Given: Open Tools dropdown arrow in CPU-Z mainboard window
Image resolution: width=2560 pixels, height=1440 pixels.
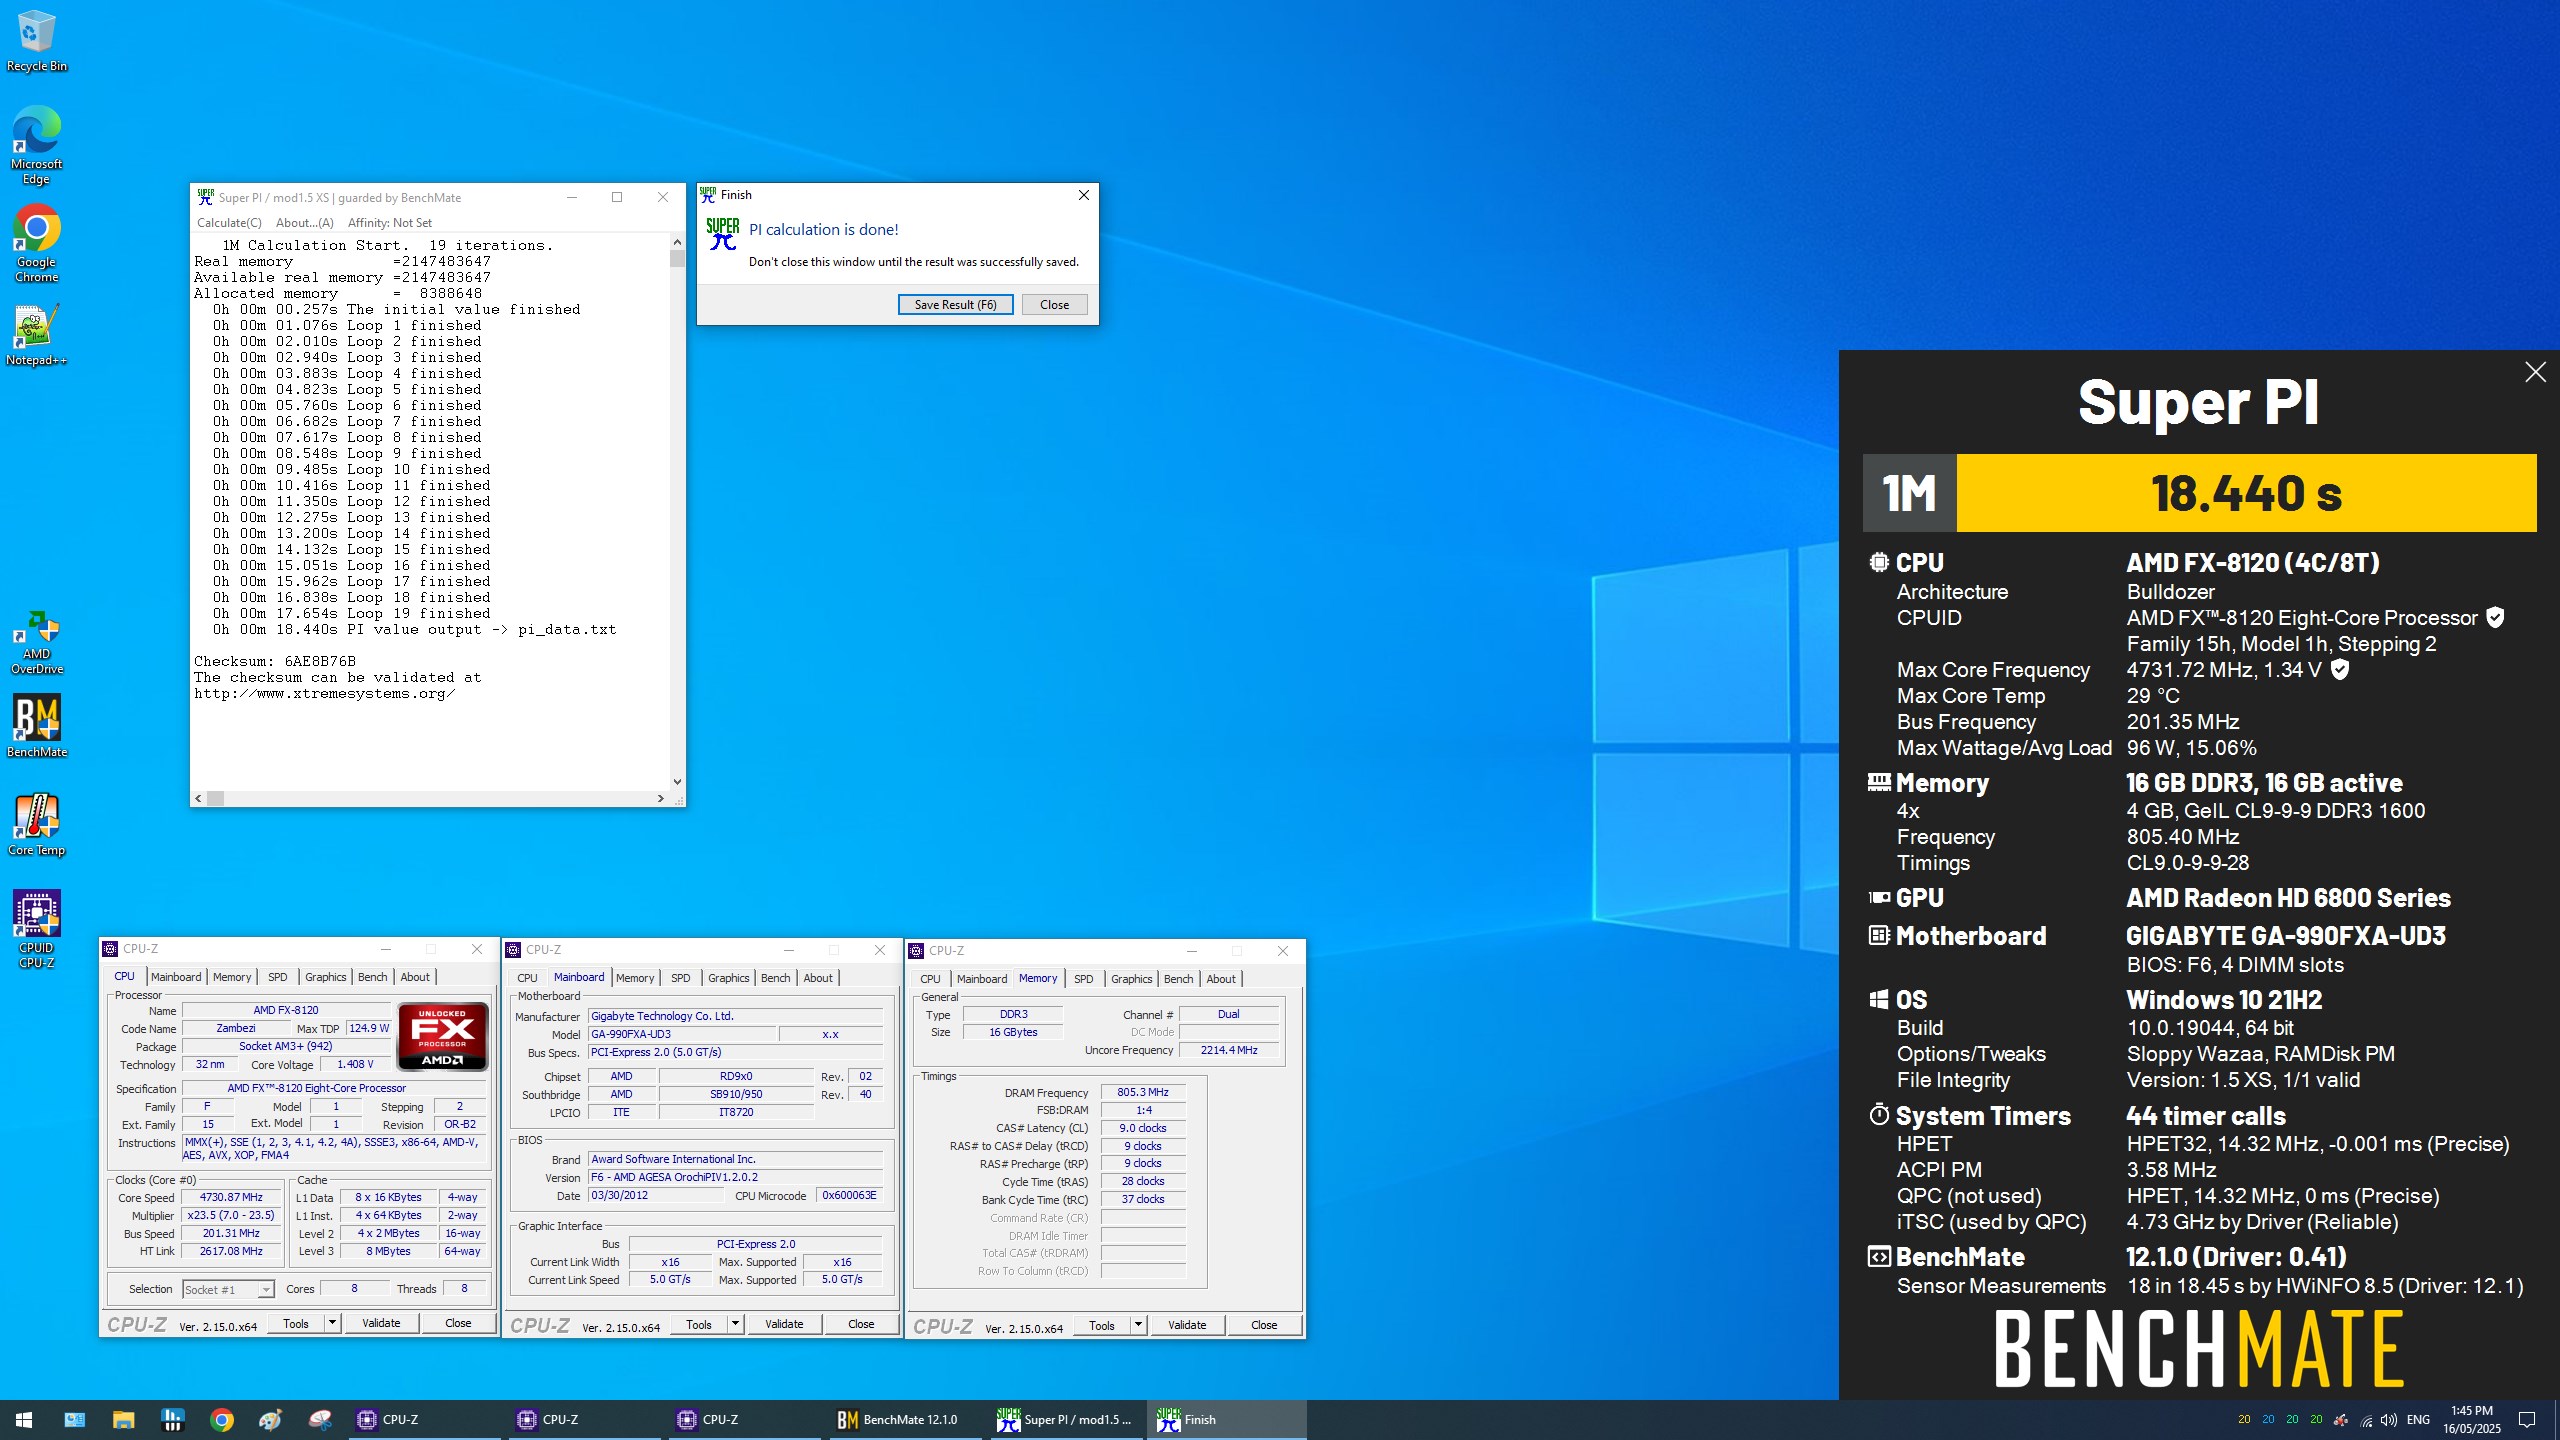Looking at the screenshot, I should [736, 1324].
